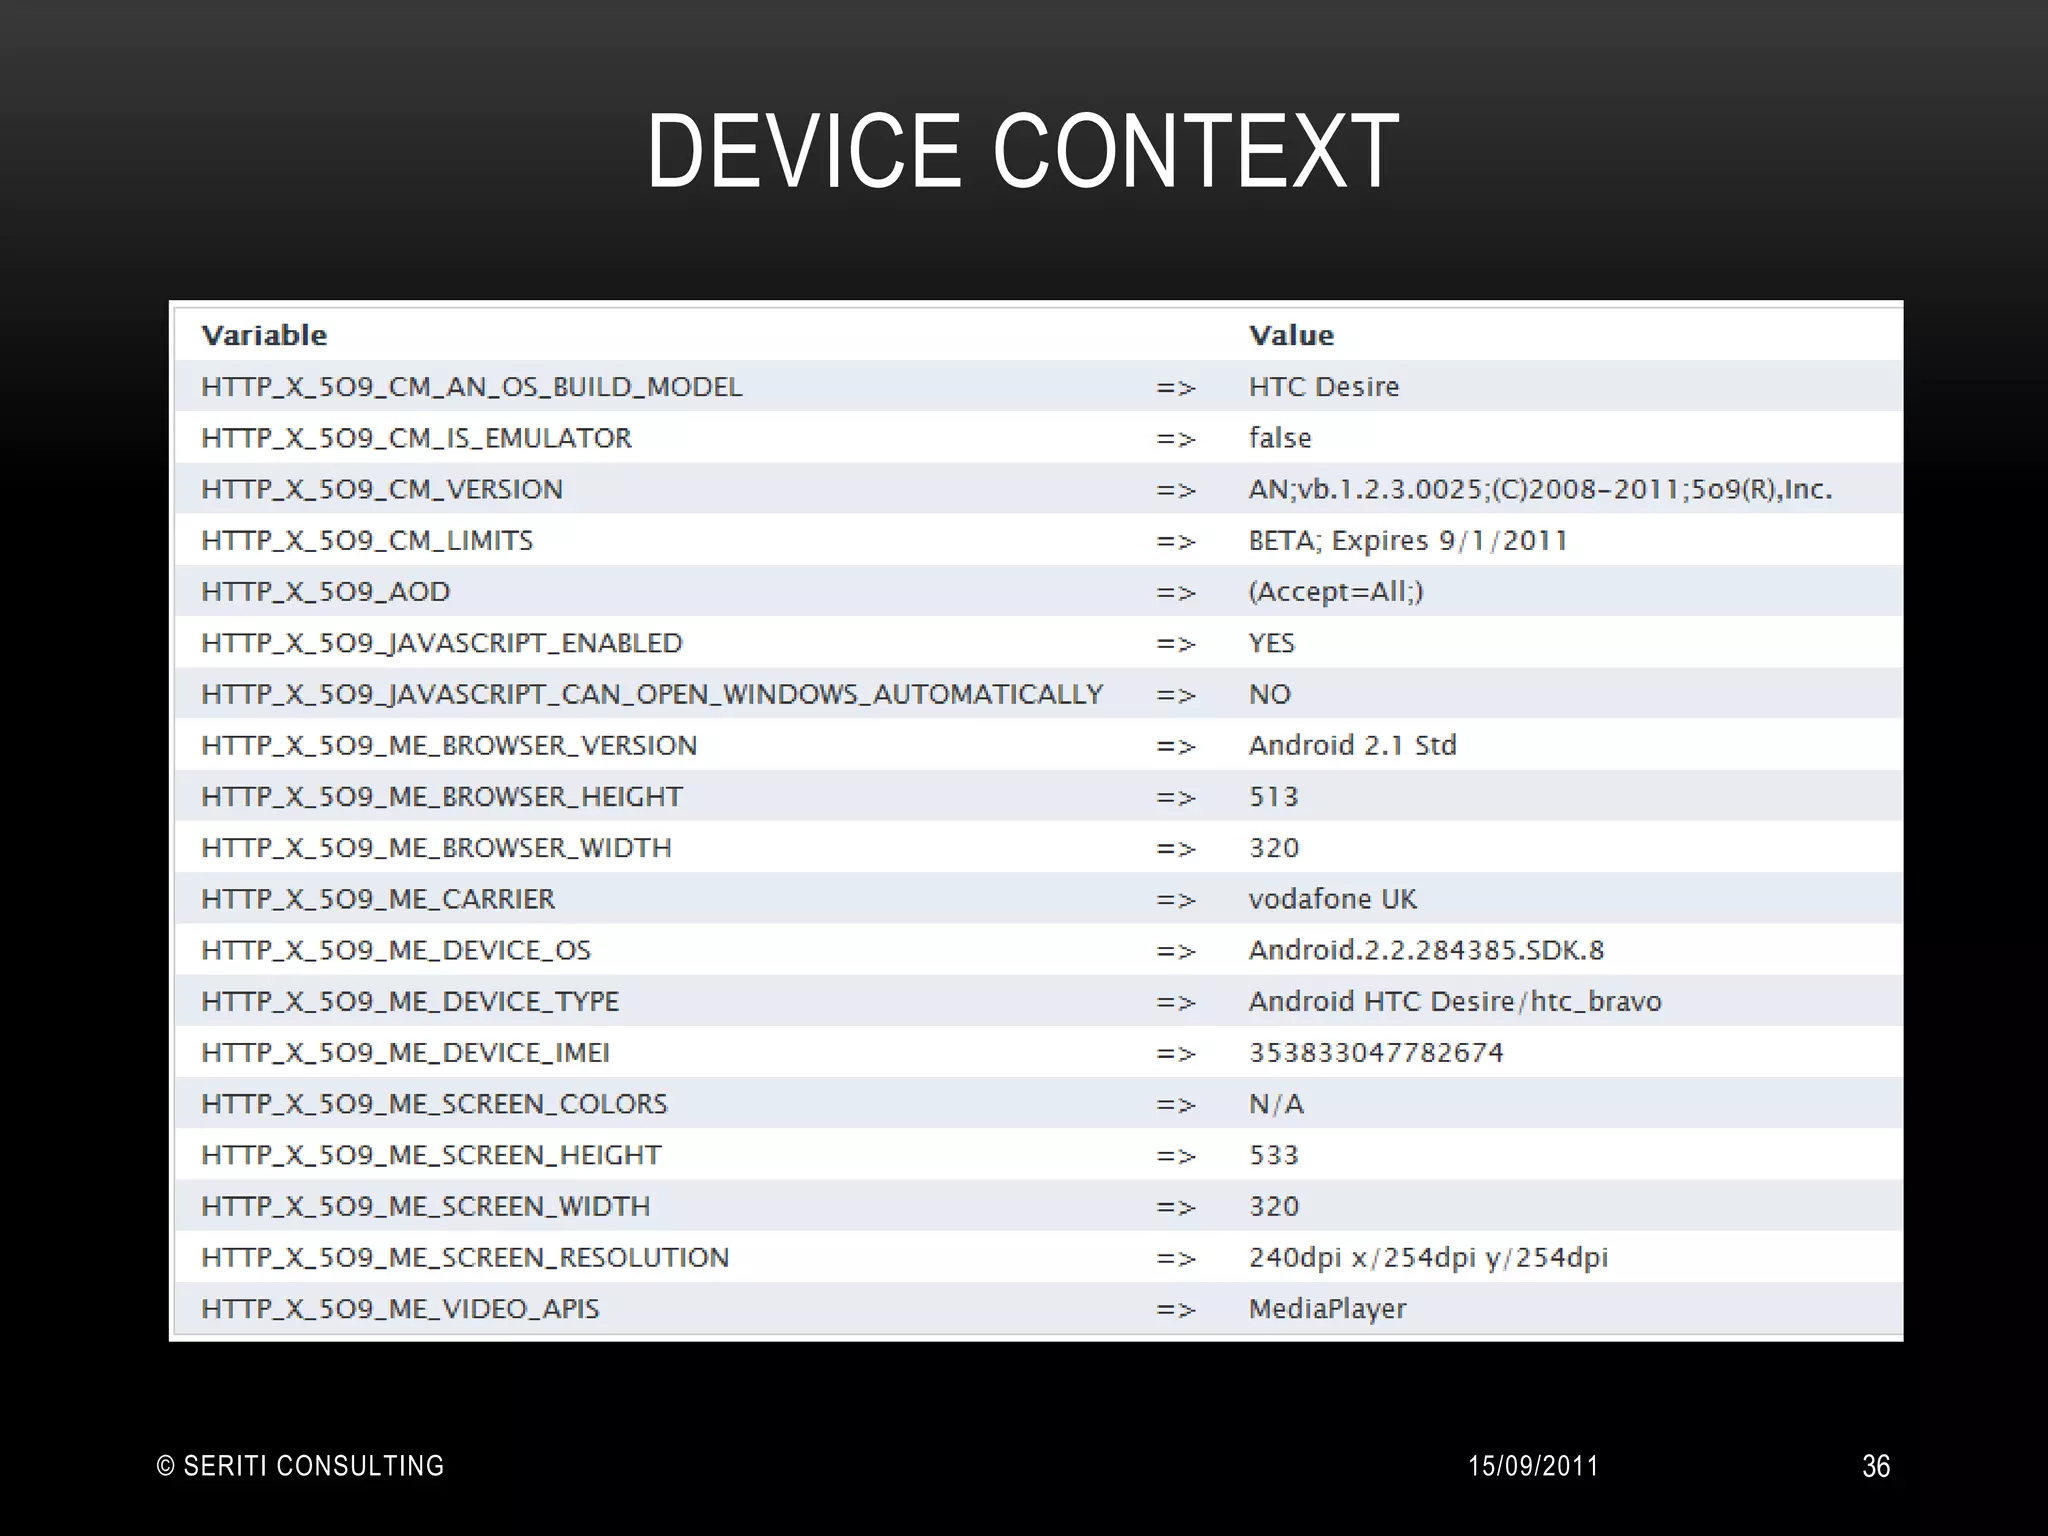Viewport: 2048px width, 1536px height.
Task: Click the YES value
Action: coord(1272,643)
